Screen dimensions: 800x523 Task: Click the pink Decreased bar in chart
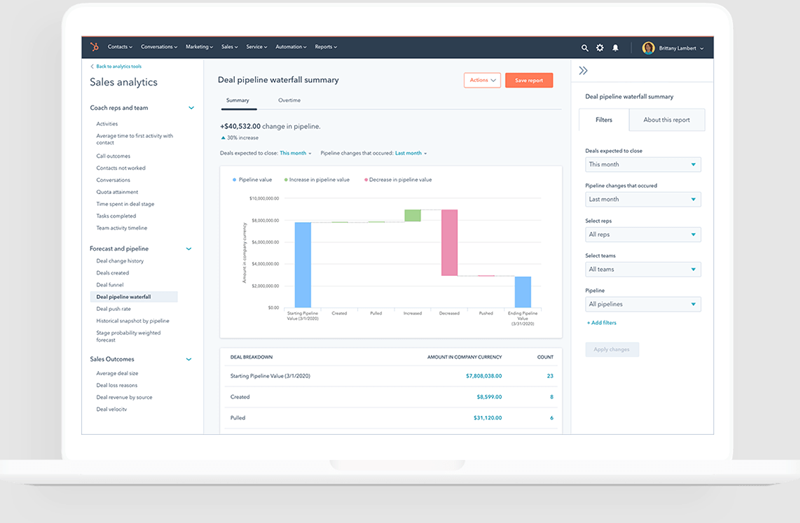[x=449, y=242]
